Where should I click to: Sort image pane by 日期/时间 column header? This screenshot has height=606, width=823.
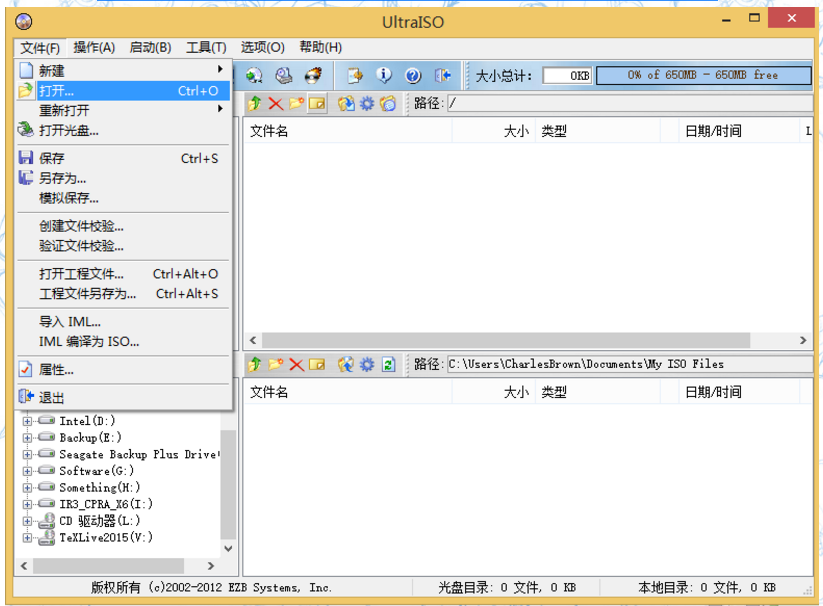738,131
